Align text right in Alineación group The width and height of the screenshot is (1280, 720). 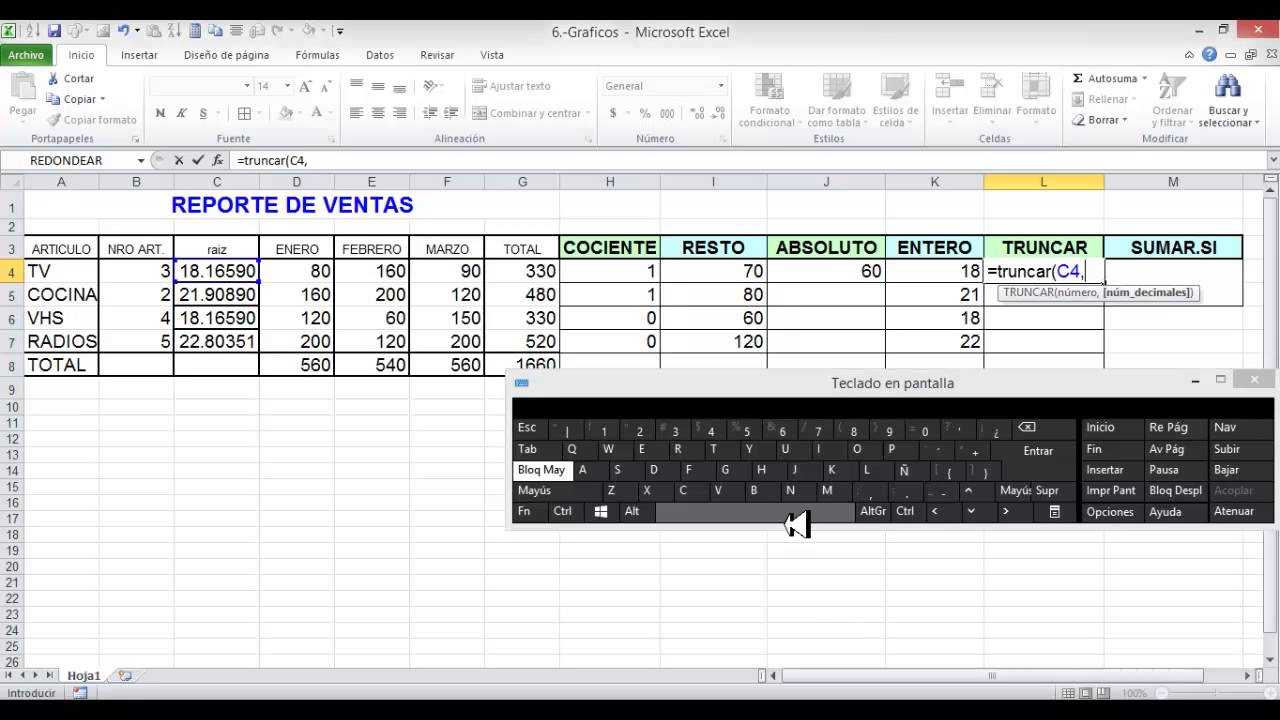pyautogui.click(x=400, y=113)
